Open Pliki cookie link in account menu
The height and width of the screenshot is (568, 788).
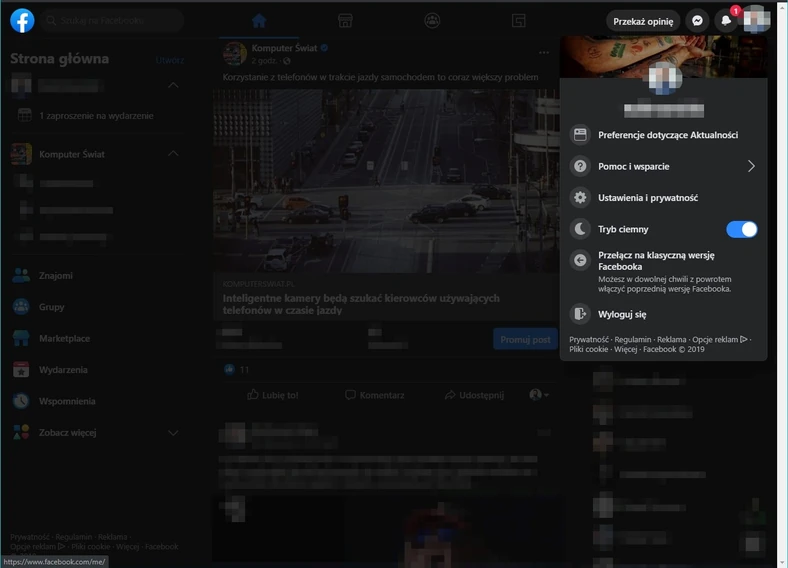coord(588,349)
